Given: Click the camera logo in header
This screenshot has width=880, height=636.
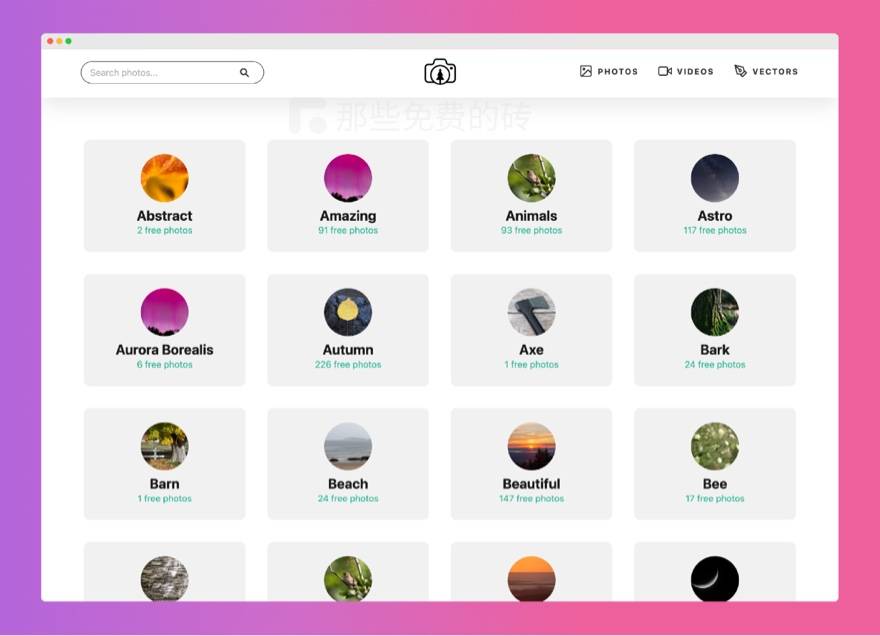Looking at the screenshot, I should point(440,72).
